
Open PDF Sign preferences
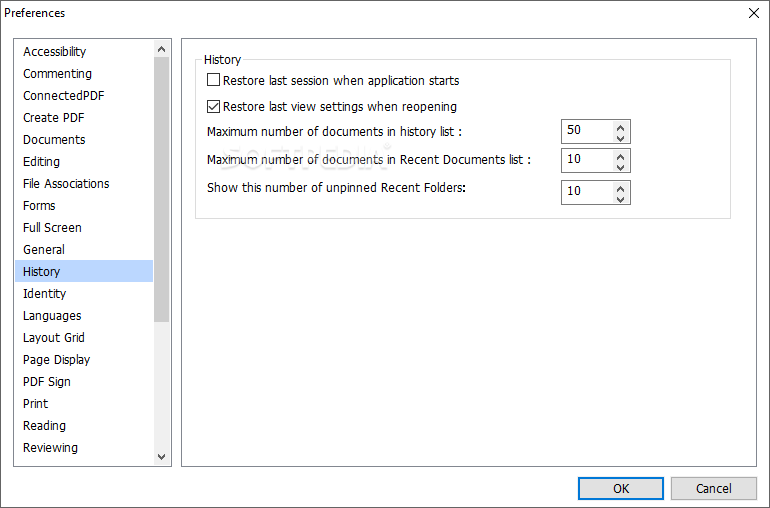(84, 381)
